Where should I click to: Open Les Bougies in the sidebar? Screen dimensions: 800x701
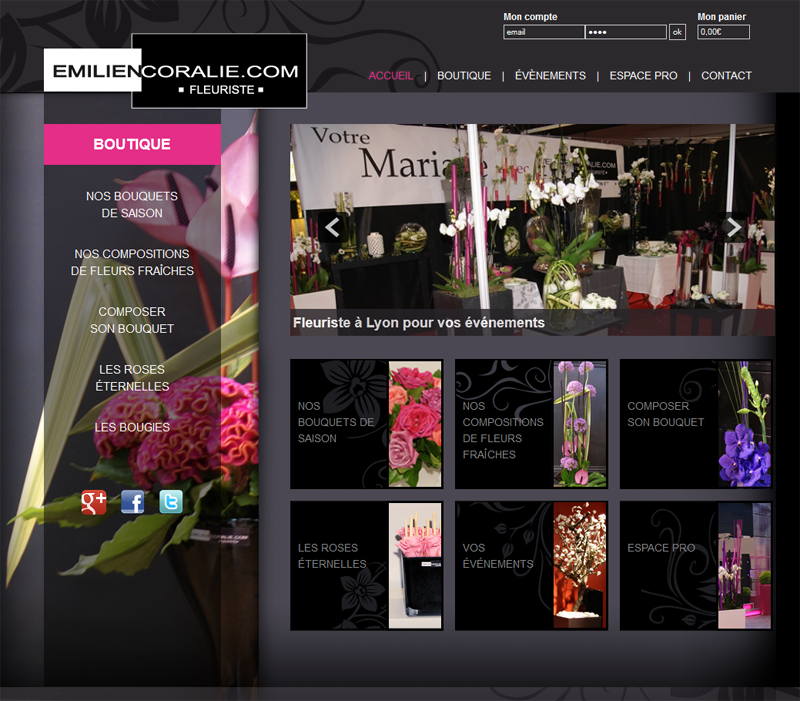coord(132,427)
